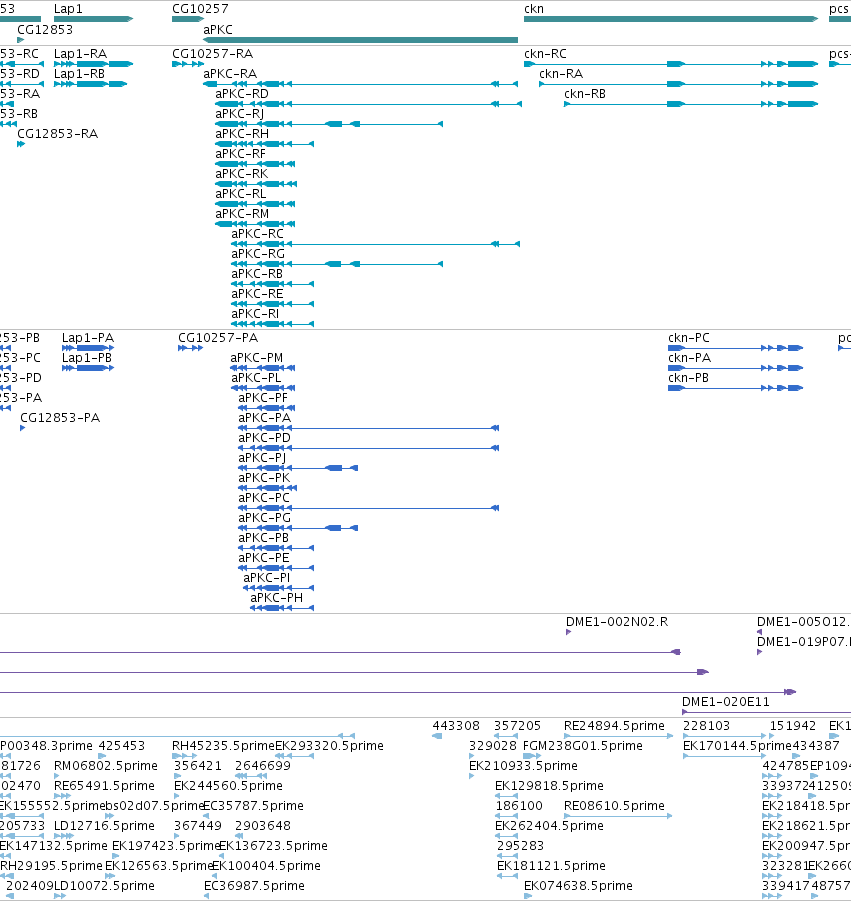Select the ckn-PA protein label
The width and height of the screenshot is (851, 901).
coord(690,358)
